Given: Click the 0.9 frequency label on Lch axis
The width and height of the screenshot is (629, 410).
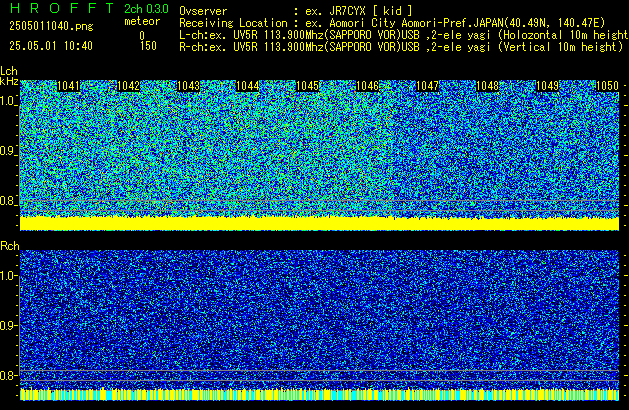Looking at the screenshot, I should 8,151.
